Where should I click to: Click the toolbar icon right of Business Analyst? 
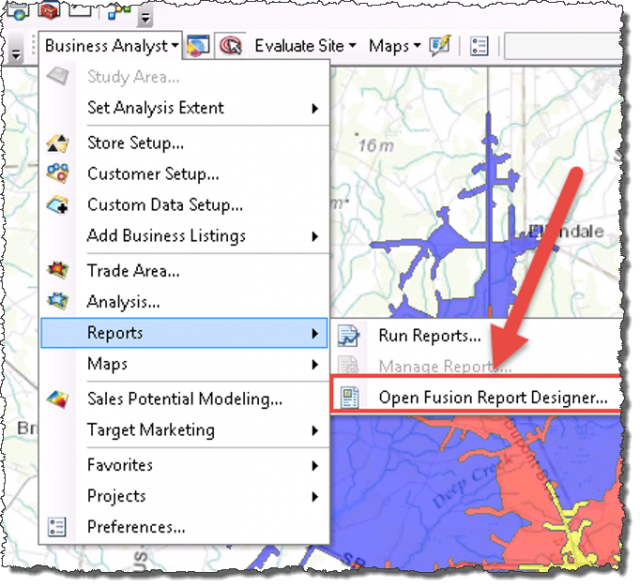198,45
